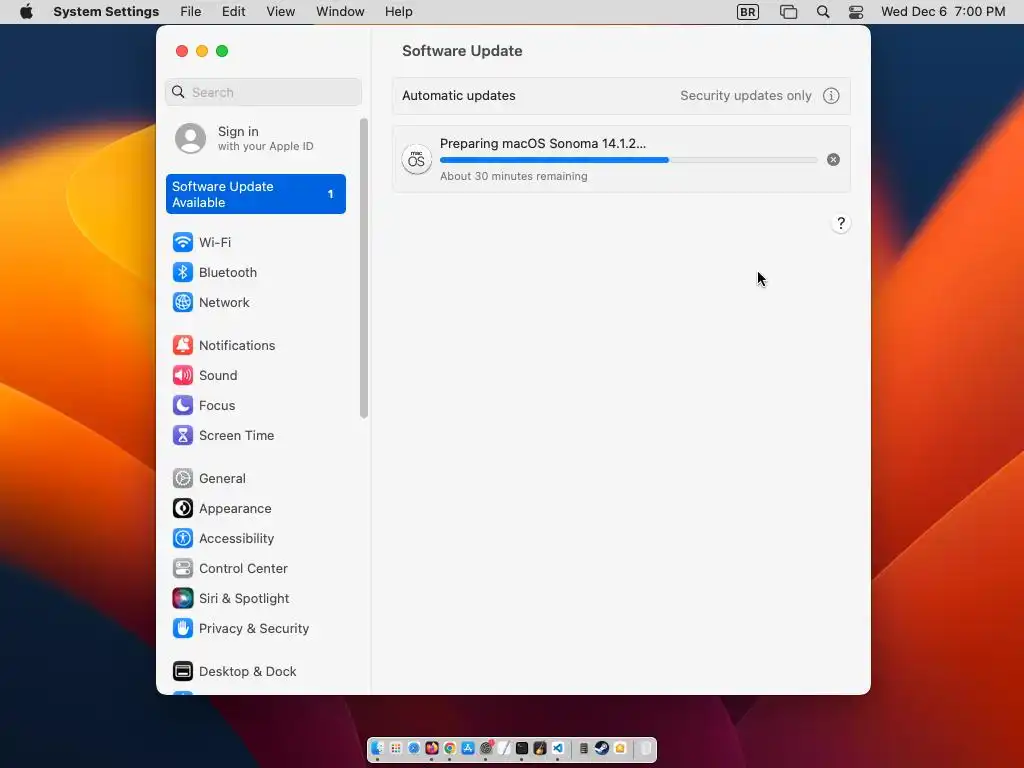Open Finder from the Dock
Viewport: 1024px width, 768px height.
(377, 748)
